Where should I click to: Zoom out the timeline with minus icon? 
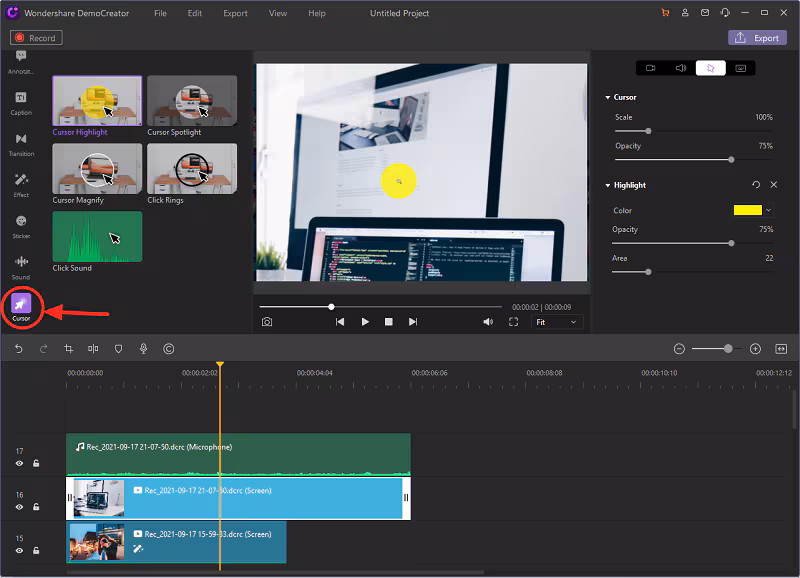pyautogui.click(x=679, y=349)
